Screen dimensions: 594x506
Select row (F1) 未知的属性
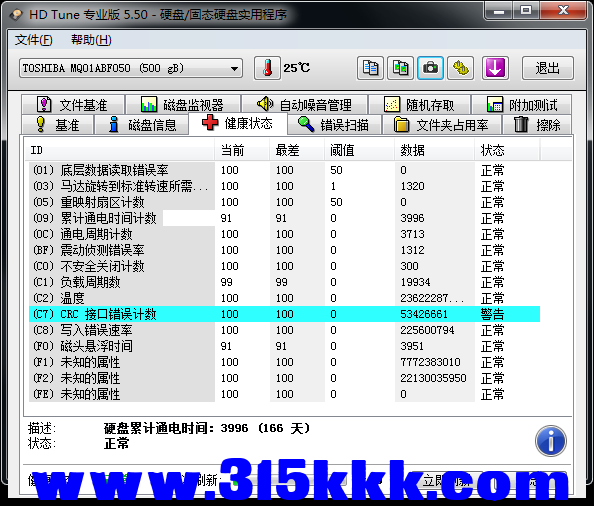coord(284,362)
